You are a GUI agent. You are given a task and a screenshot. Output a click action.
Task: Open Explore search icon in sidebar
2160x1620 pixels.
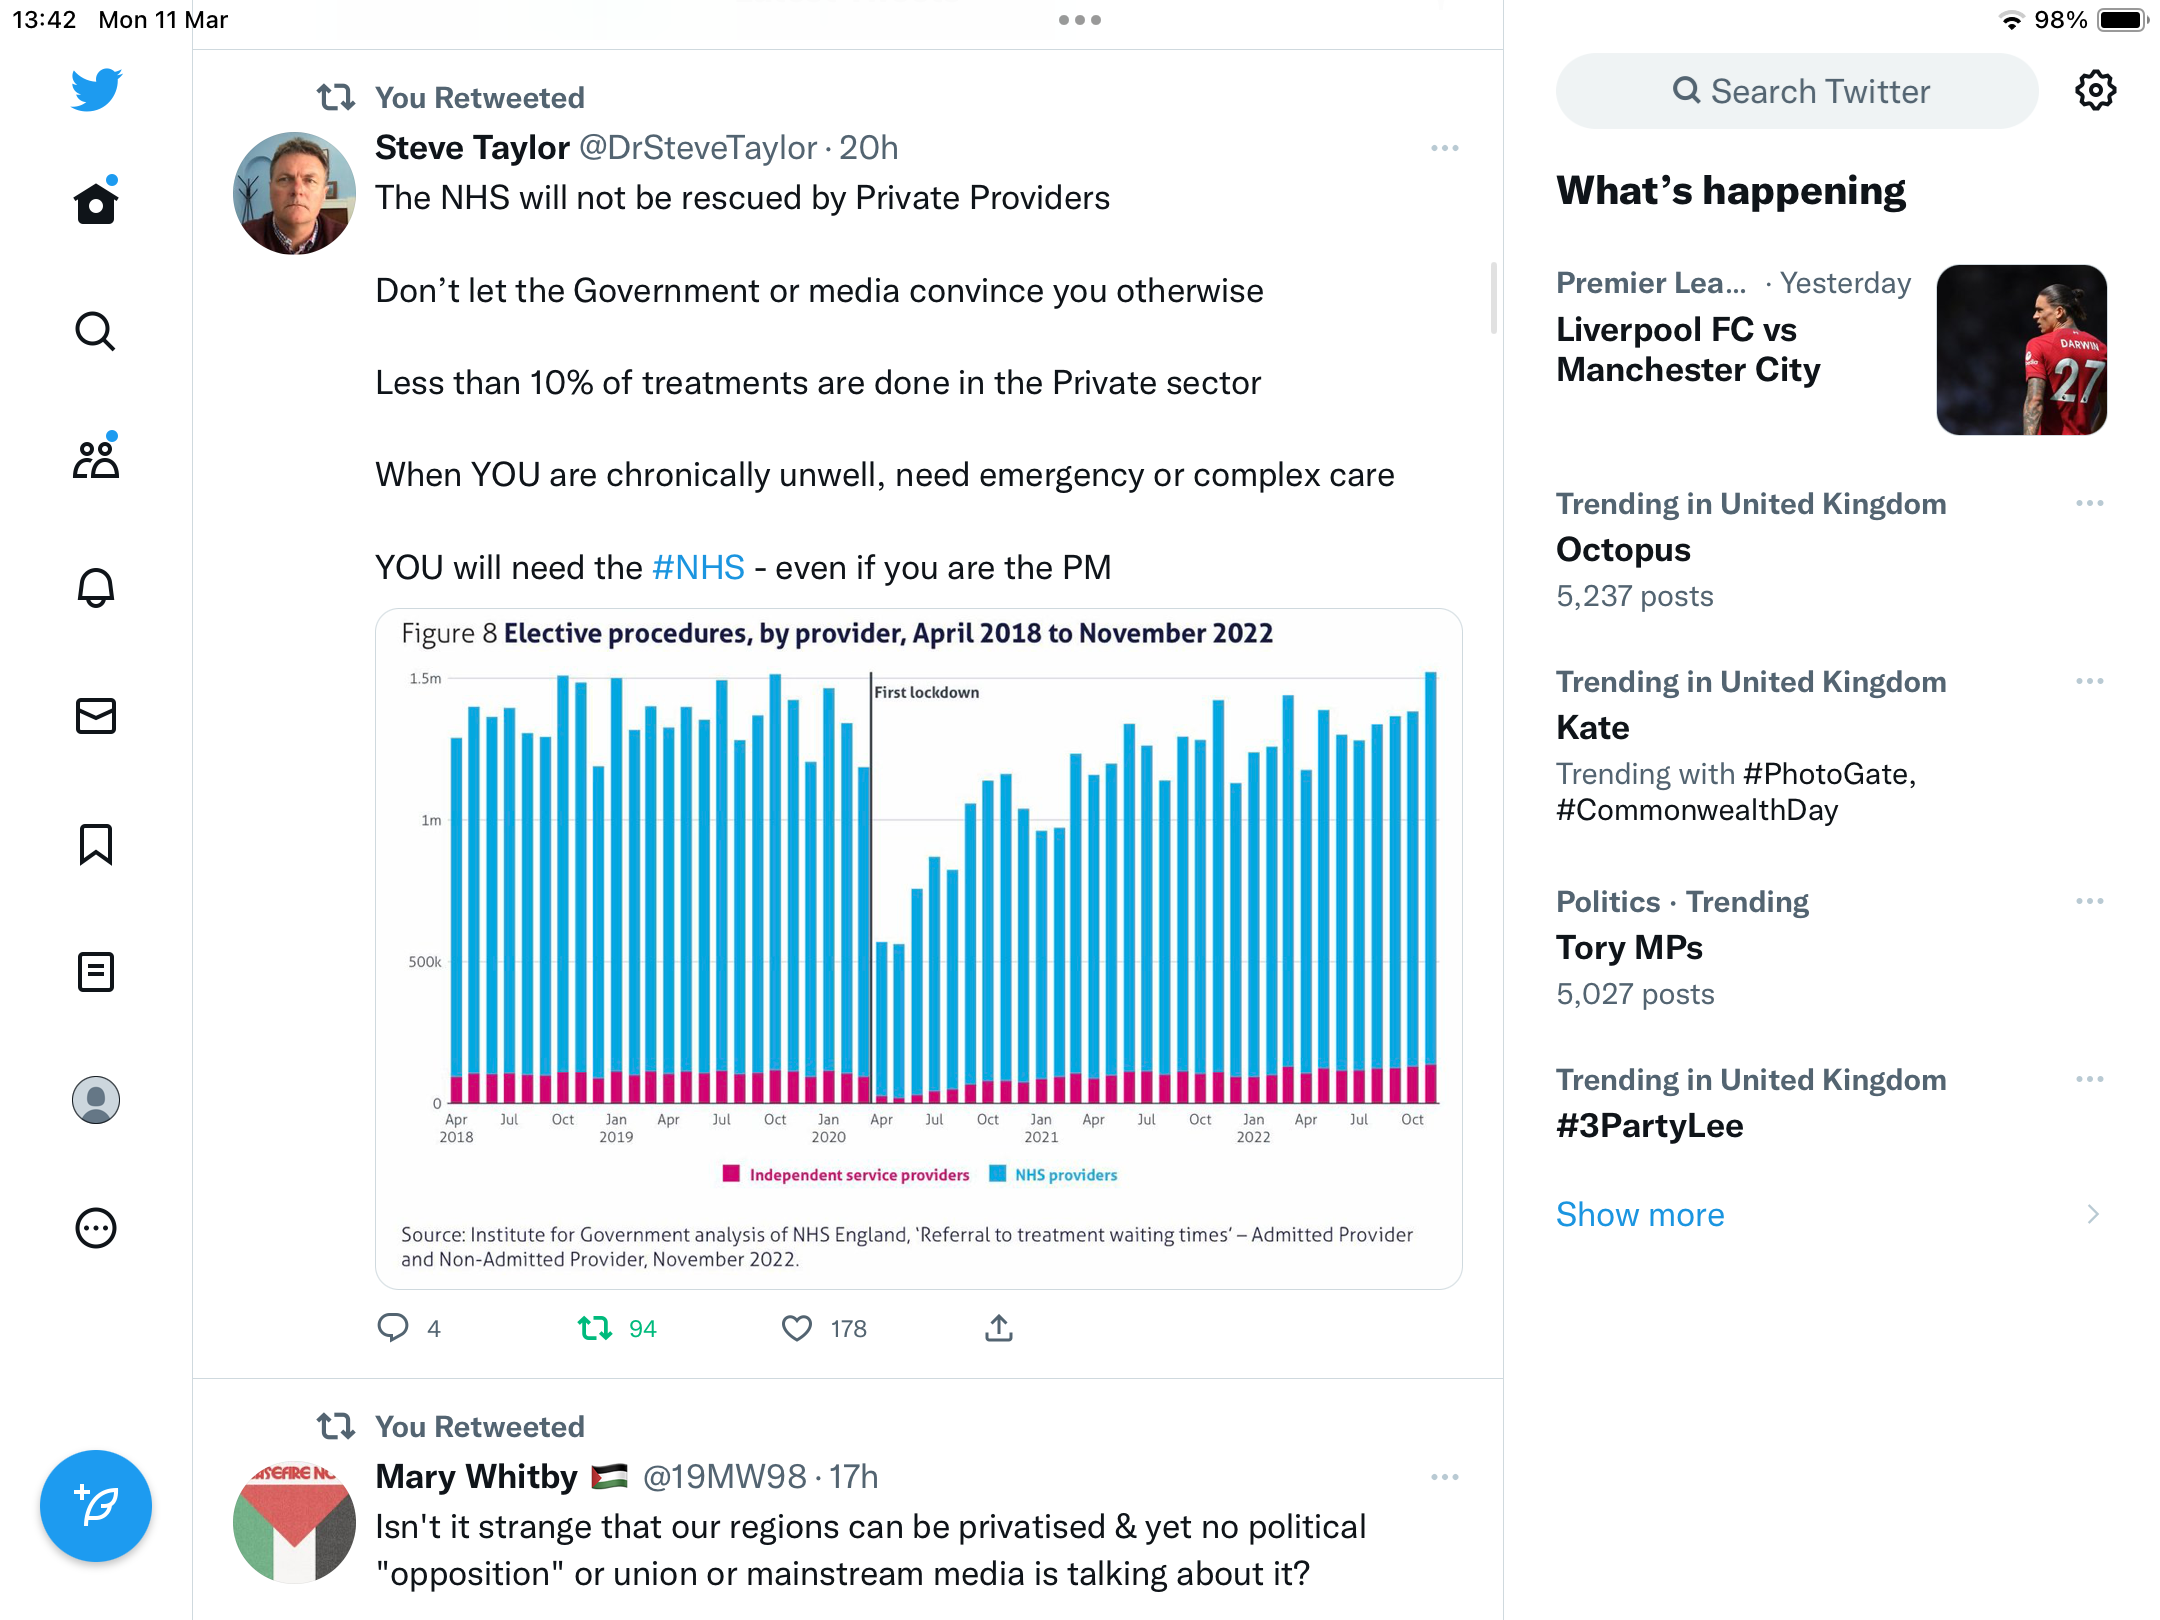click(96, 331)
